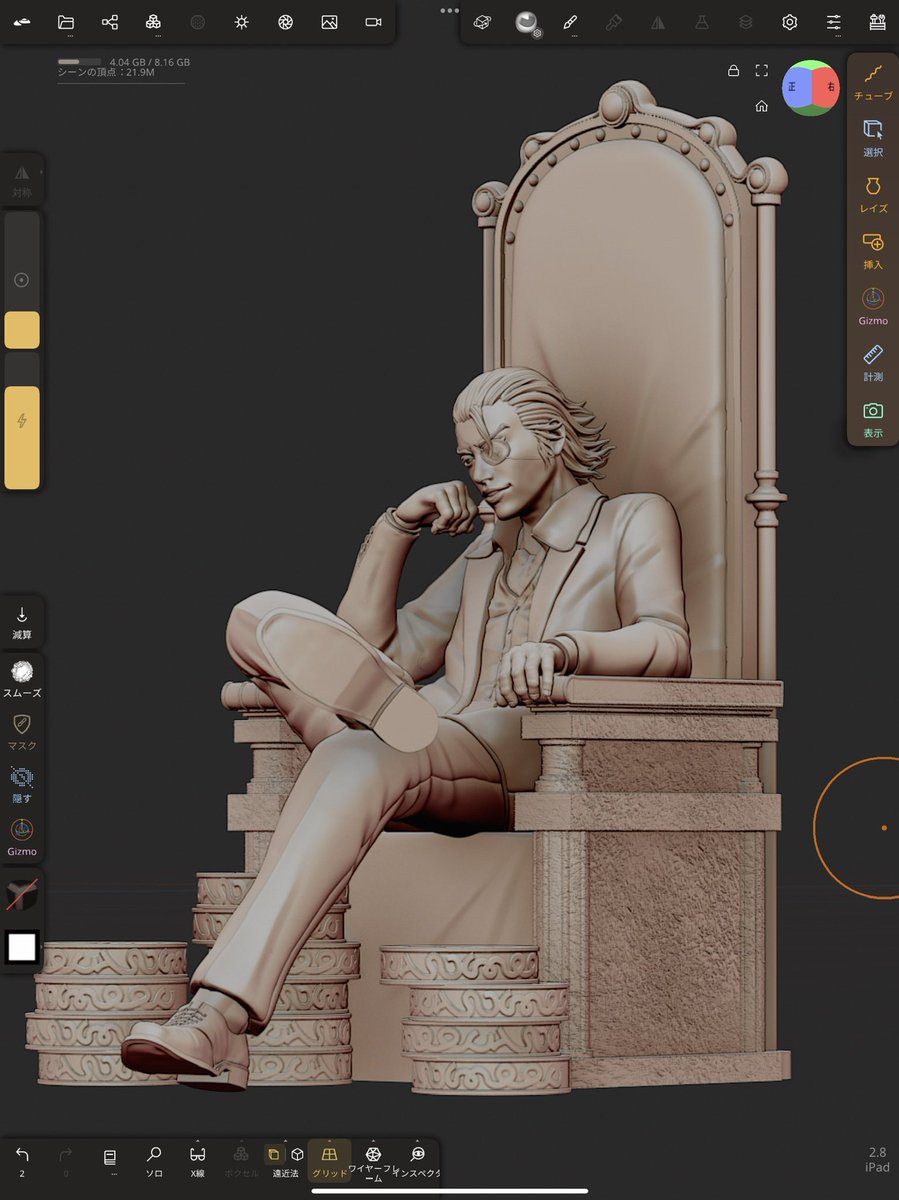Toggle ソロ (Solo) mode
This screenshot has width=899, height=1200.
coord(154,1160)
